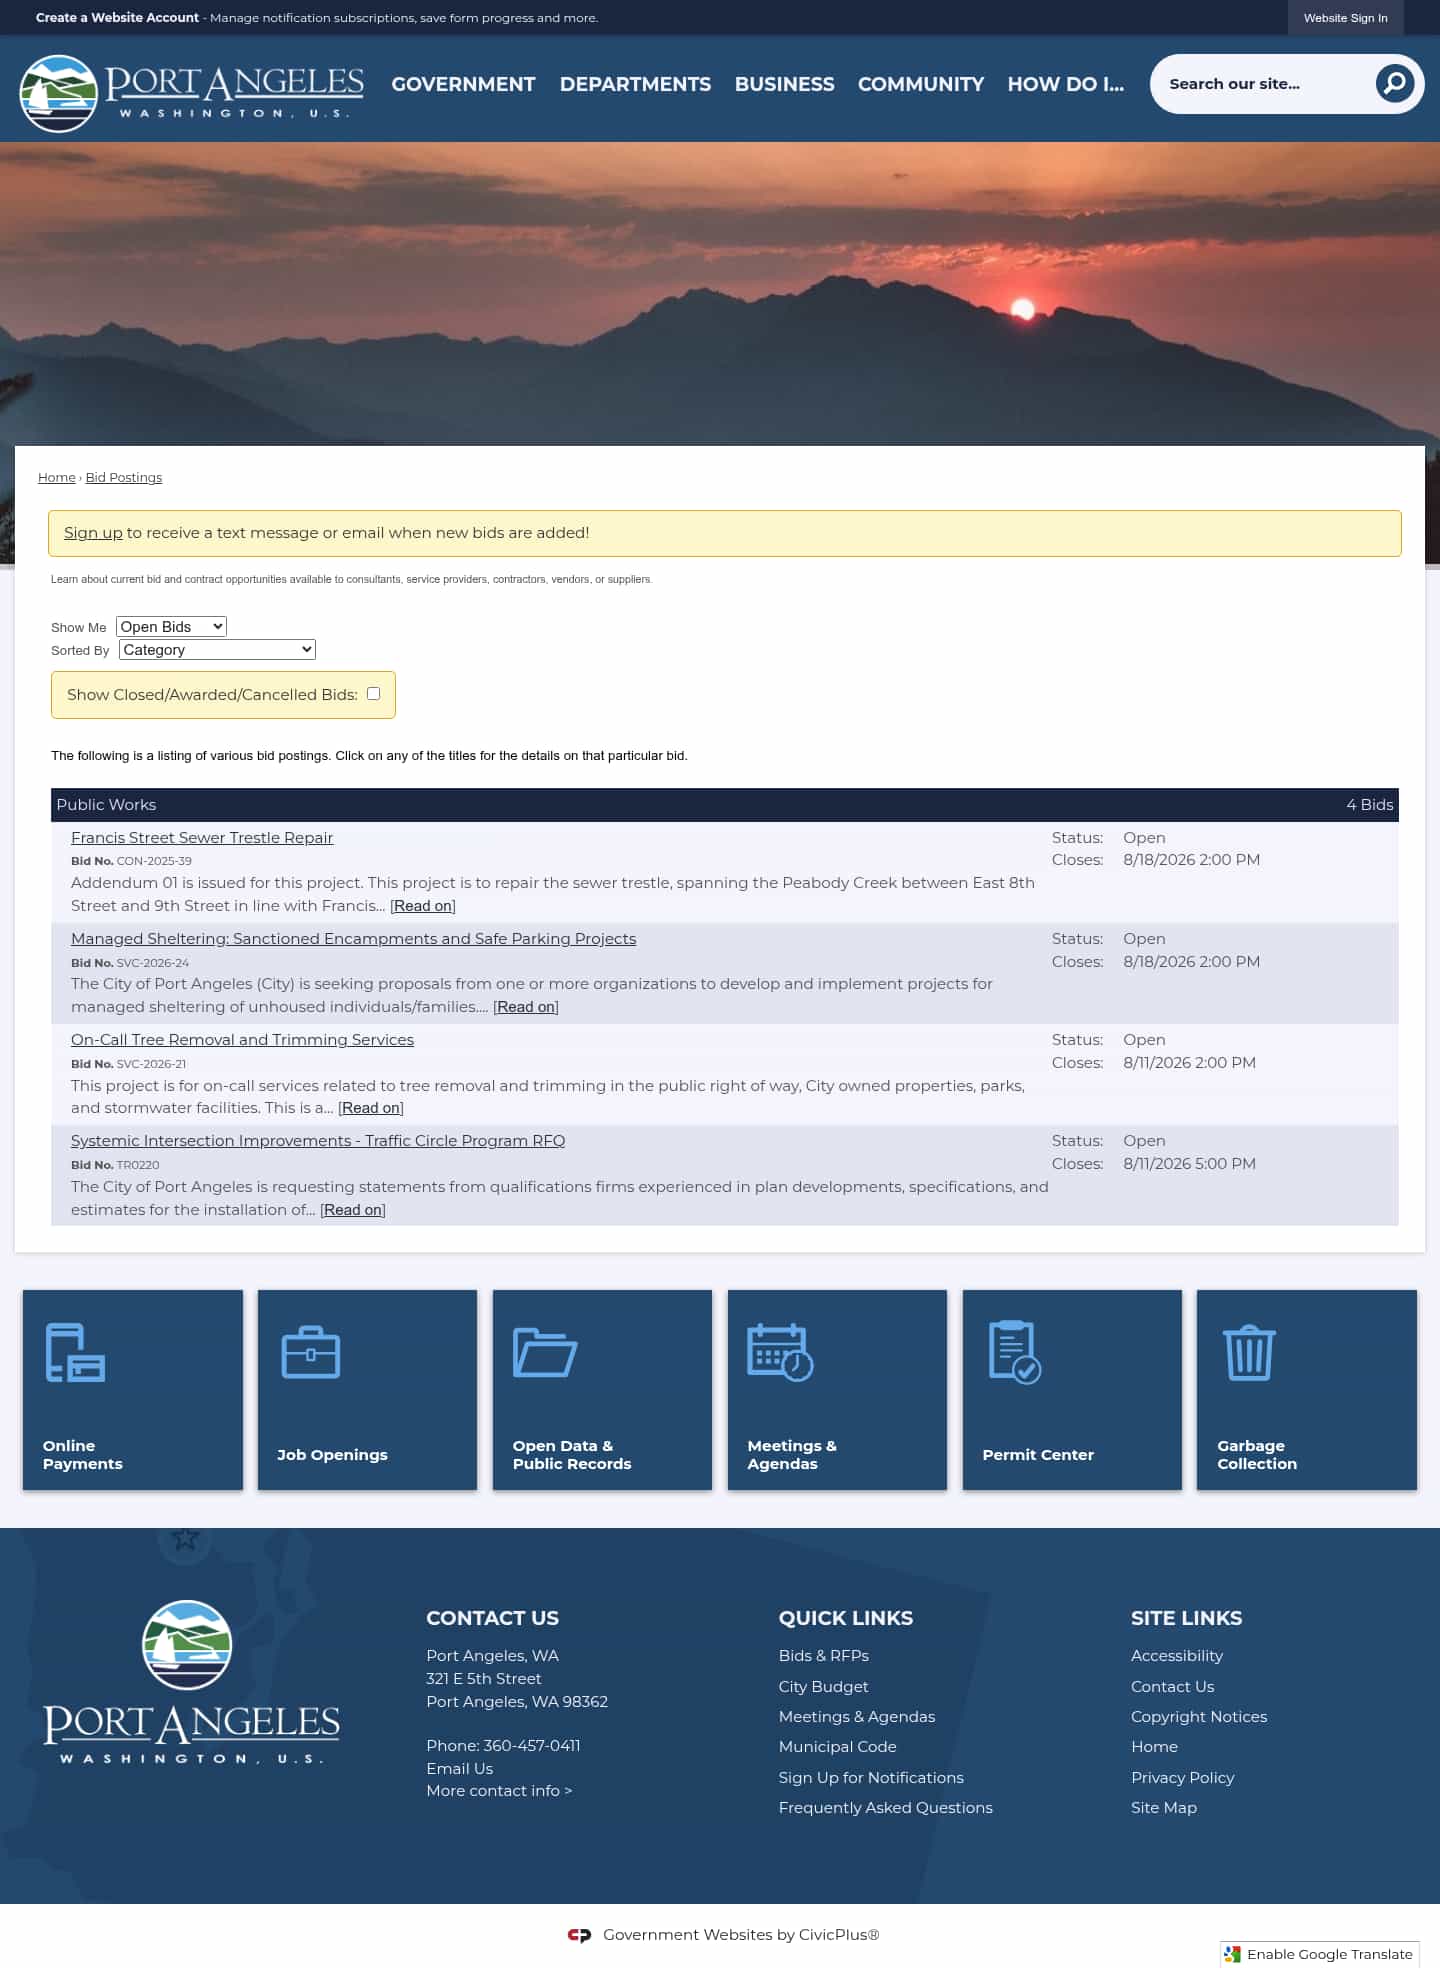Viewport: 1440px width, 1968px height.
Task: Open the Meetings & Agendas calendar tile
Action: 837,1389
